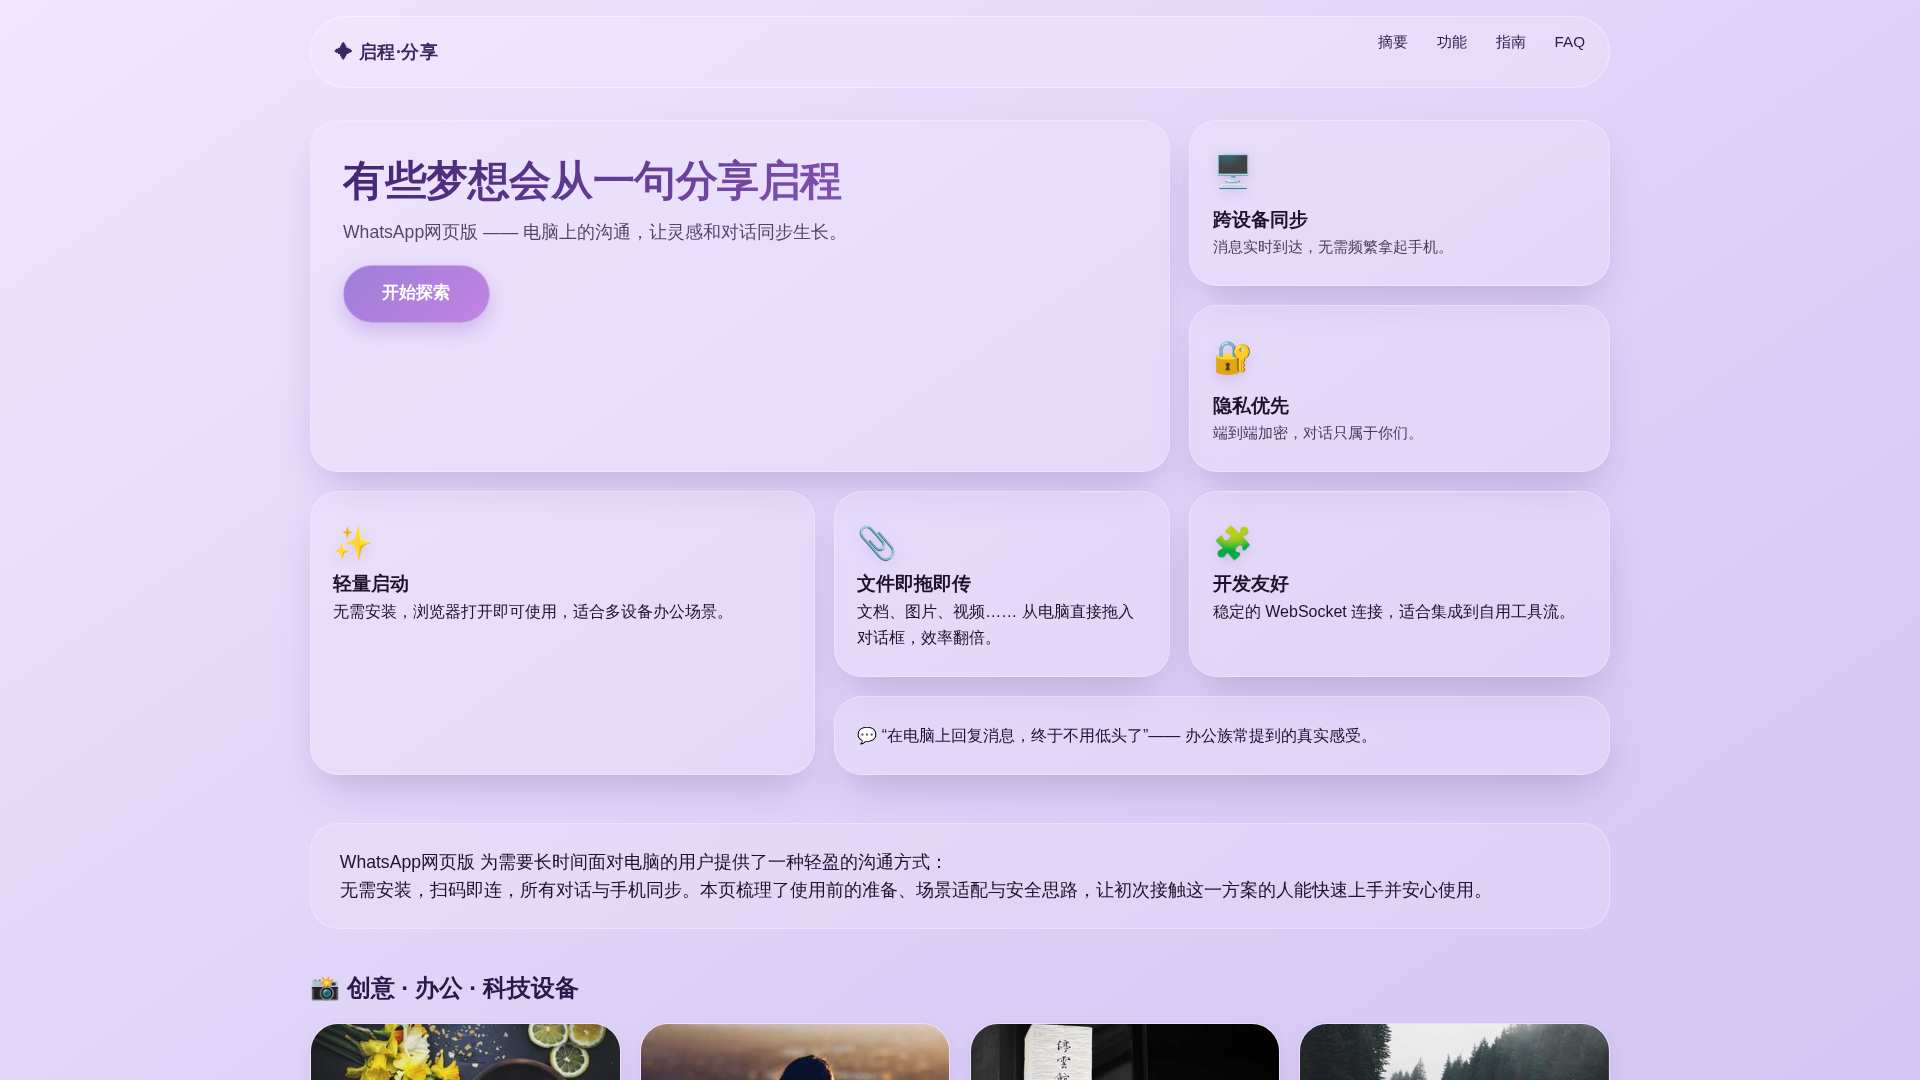This screenshot has width=1920, height=1080.
Task: Click the 轻量启动 card title
Action: 370,584
